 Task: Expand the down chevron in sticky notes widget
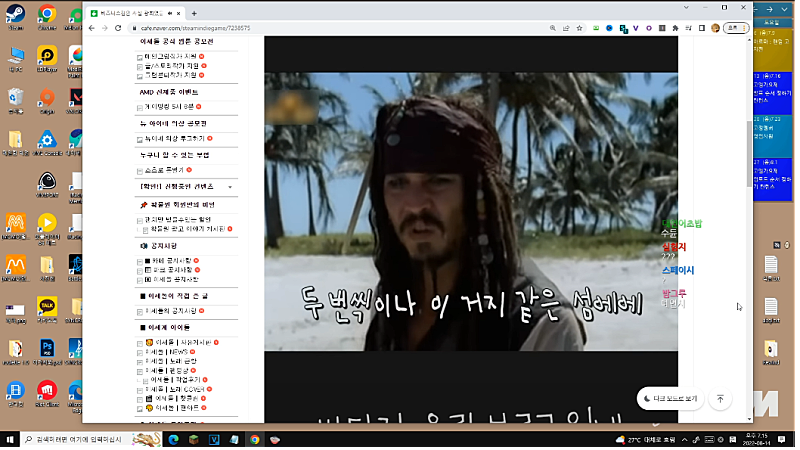[x=785, y=9]
